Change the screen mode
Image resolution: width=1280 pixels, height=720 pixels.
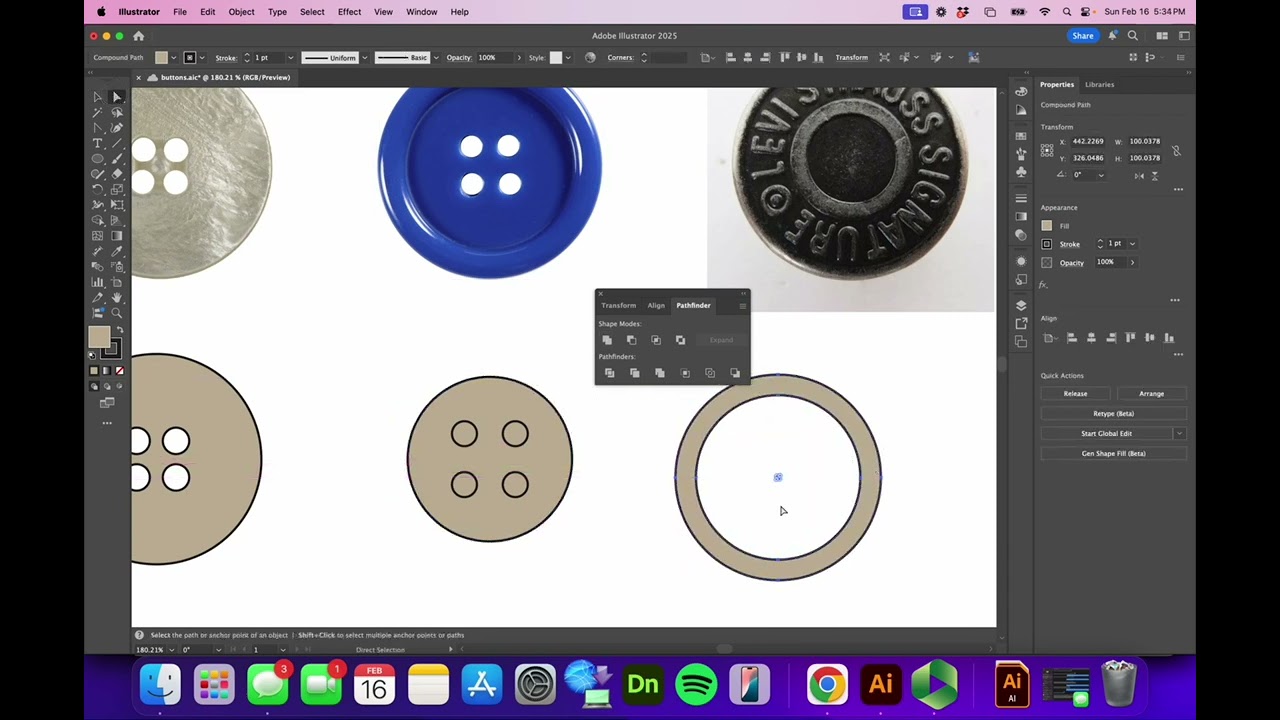pyautogui.click(x=107, y=402)
